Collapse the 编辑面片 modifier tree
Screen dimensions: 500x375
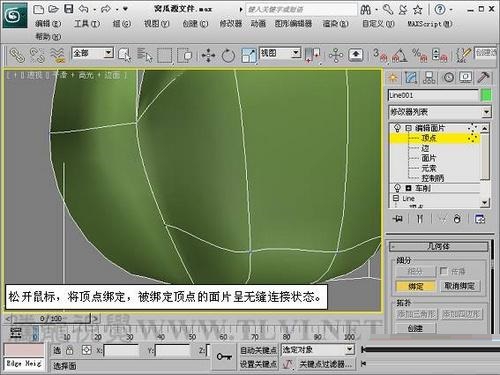tap(408, 128)
